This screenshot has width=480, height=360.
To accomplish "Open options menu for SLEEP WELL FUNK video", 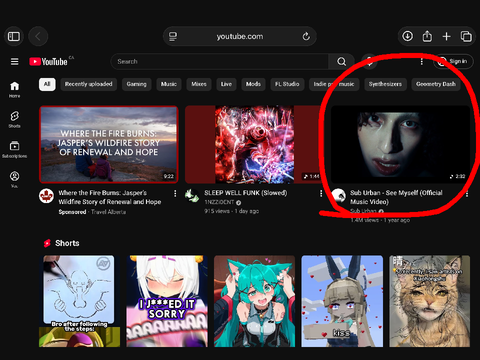I will [321, 193].
